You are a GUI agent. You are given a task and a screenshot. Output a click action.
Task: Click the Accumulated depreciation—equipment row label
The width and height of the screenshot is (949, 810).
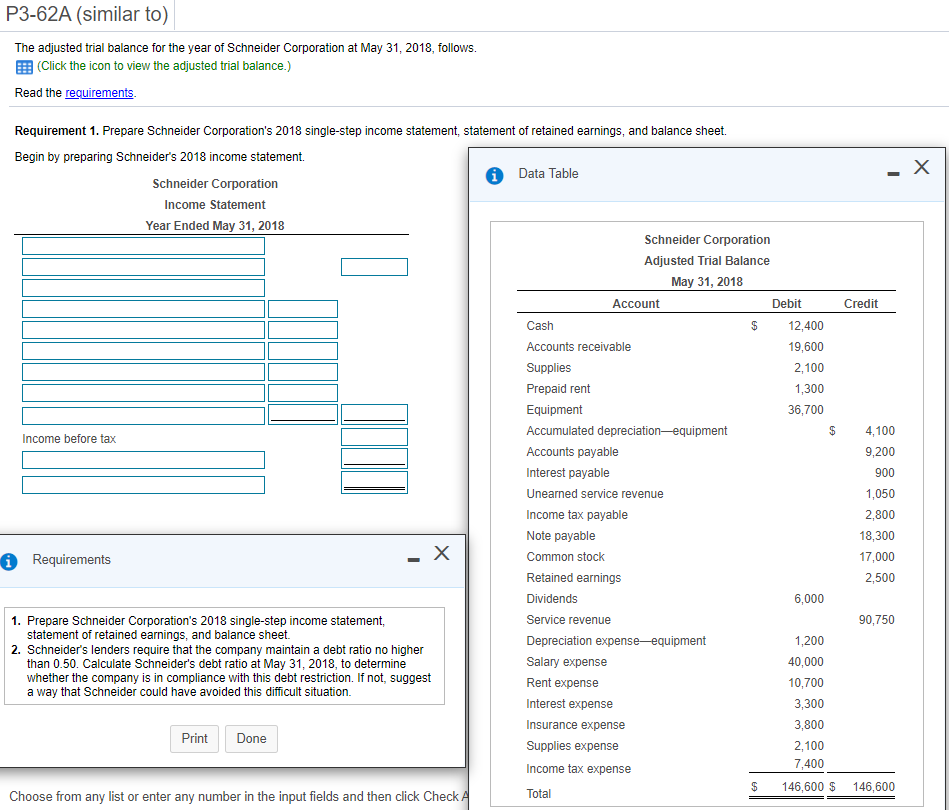(626, 430)
